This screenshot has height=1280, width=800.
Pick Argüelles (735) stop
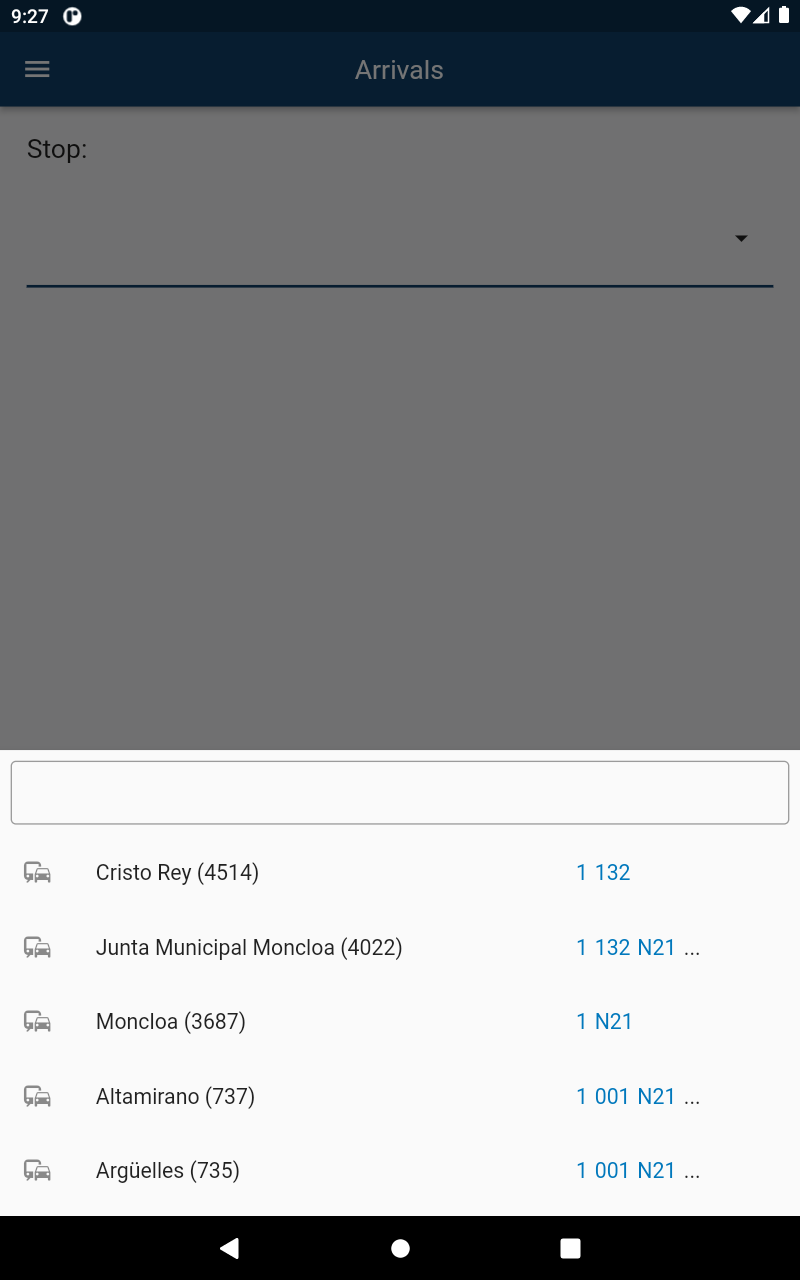click(168, 1171)
